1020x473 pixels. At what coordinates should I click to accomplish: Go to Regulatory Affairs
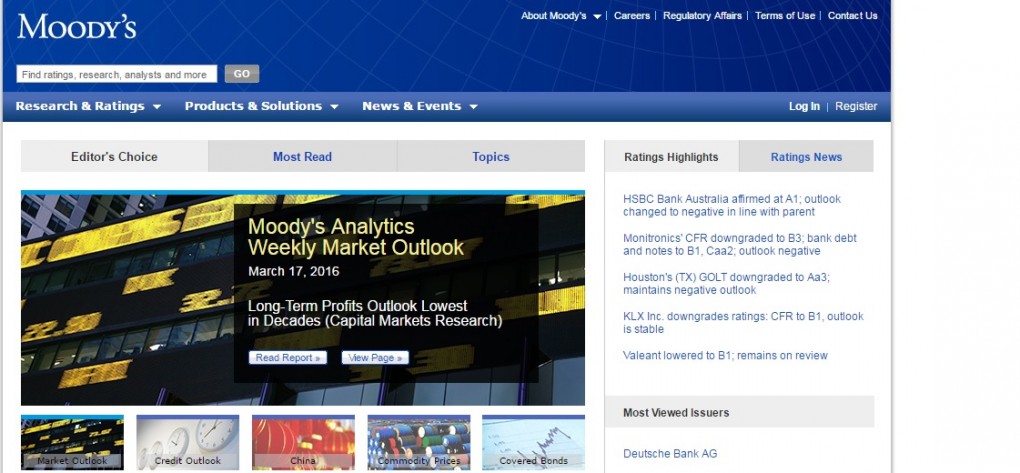point(702,16)
